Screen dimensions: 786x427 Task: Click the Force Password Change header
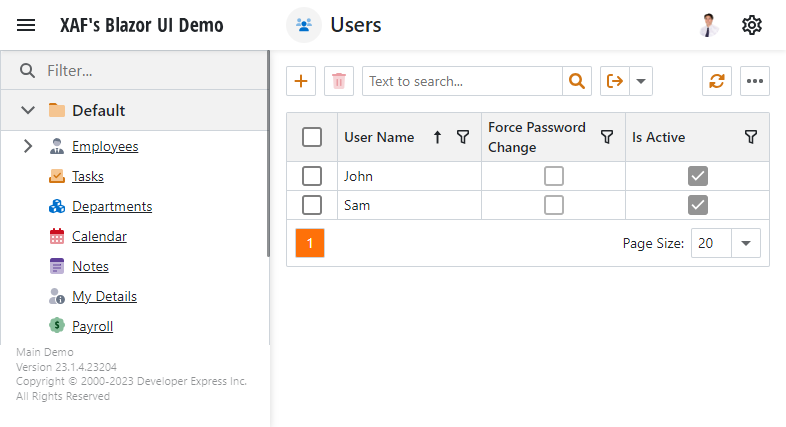click(x=537, y=137)
